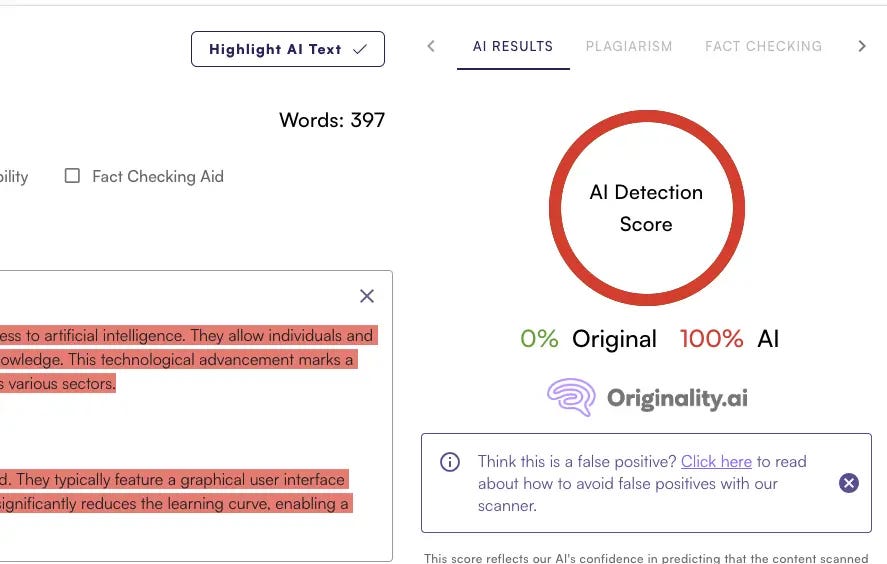Click the 'Words: 397' count text

[x=332, y=120]
